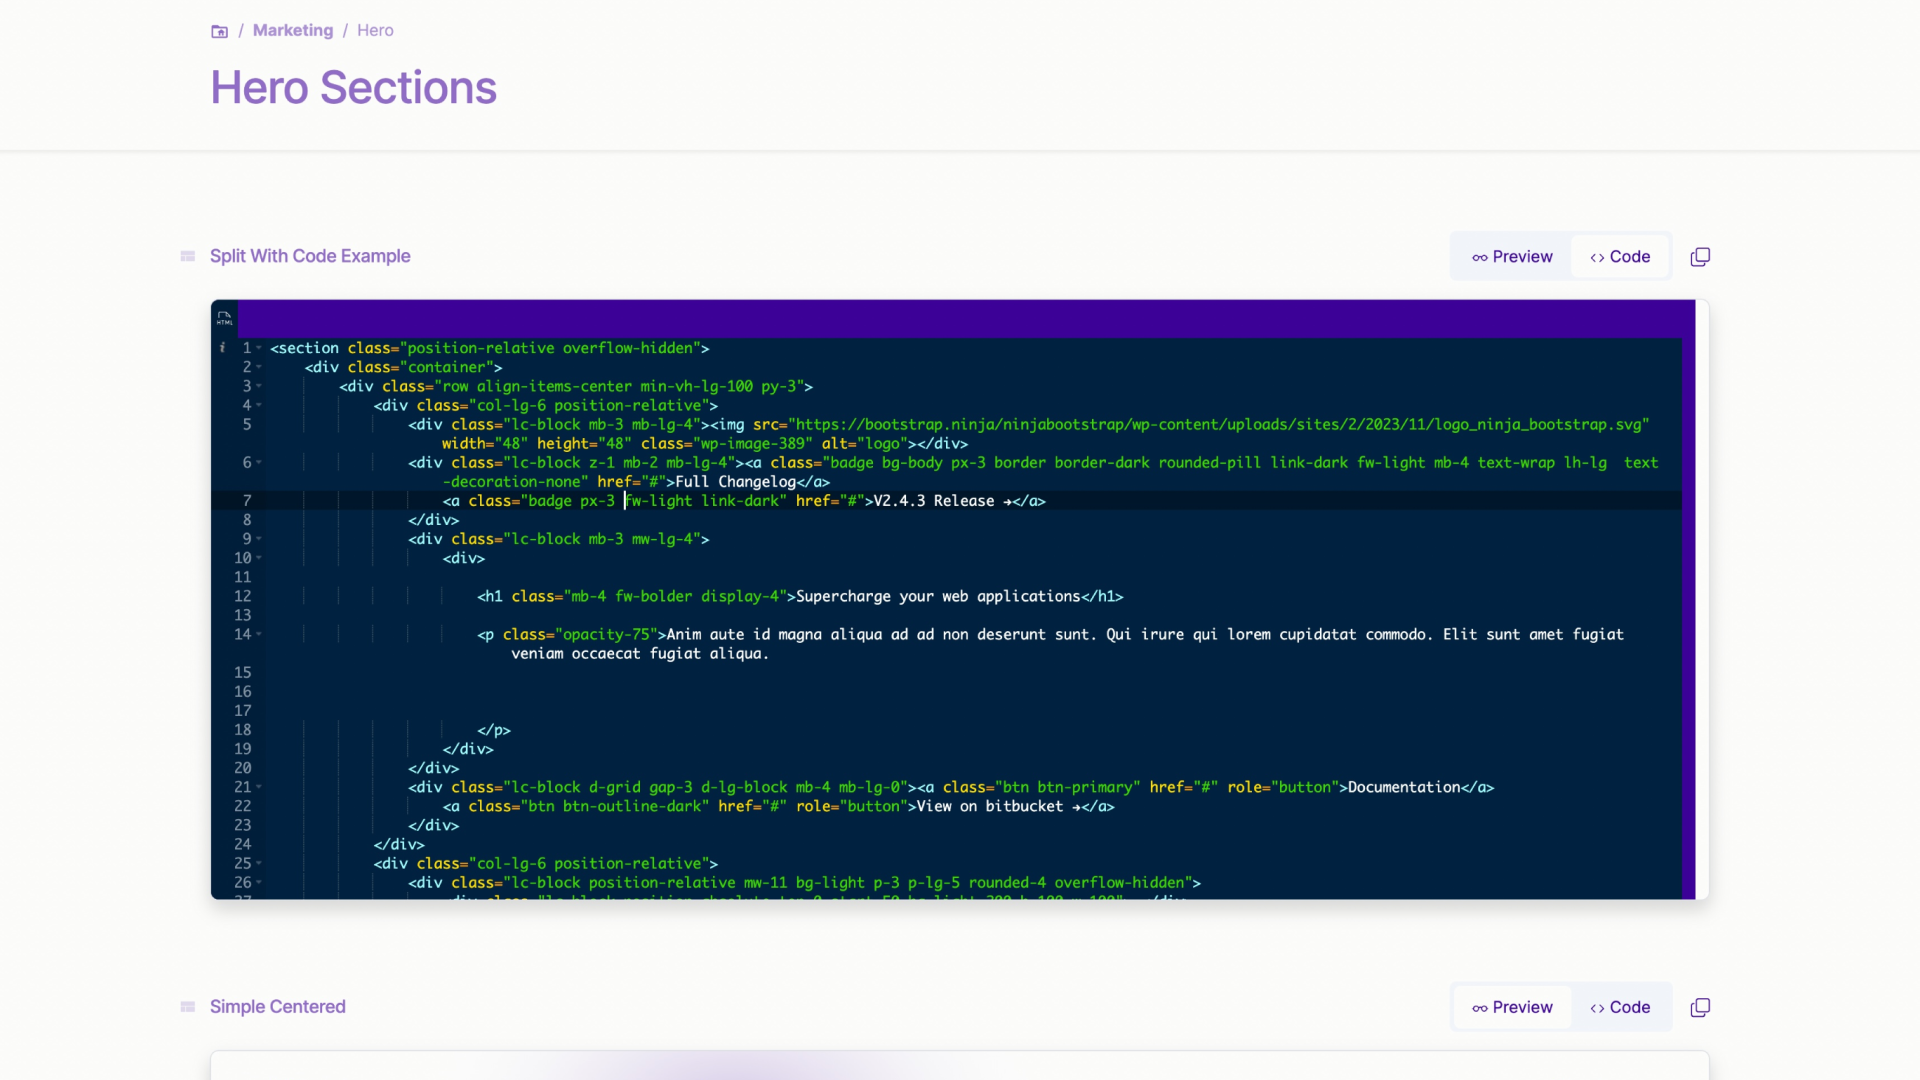Click the Split With Code Example title

click(x=310, y=256)
